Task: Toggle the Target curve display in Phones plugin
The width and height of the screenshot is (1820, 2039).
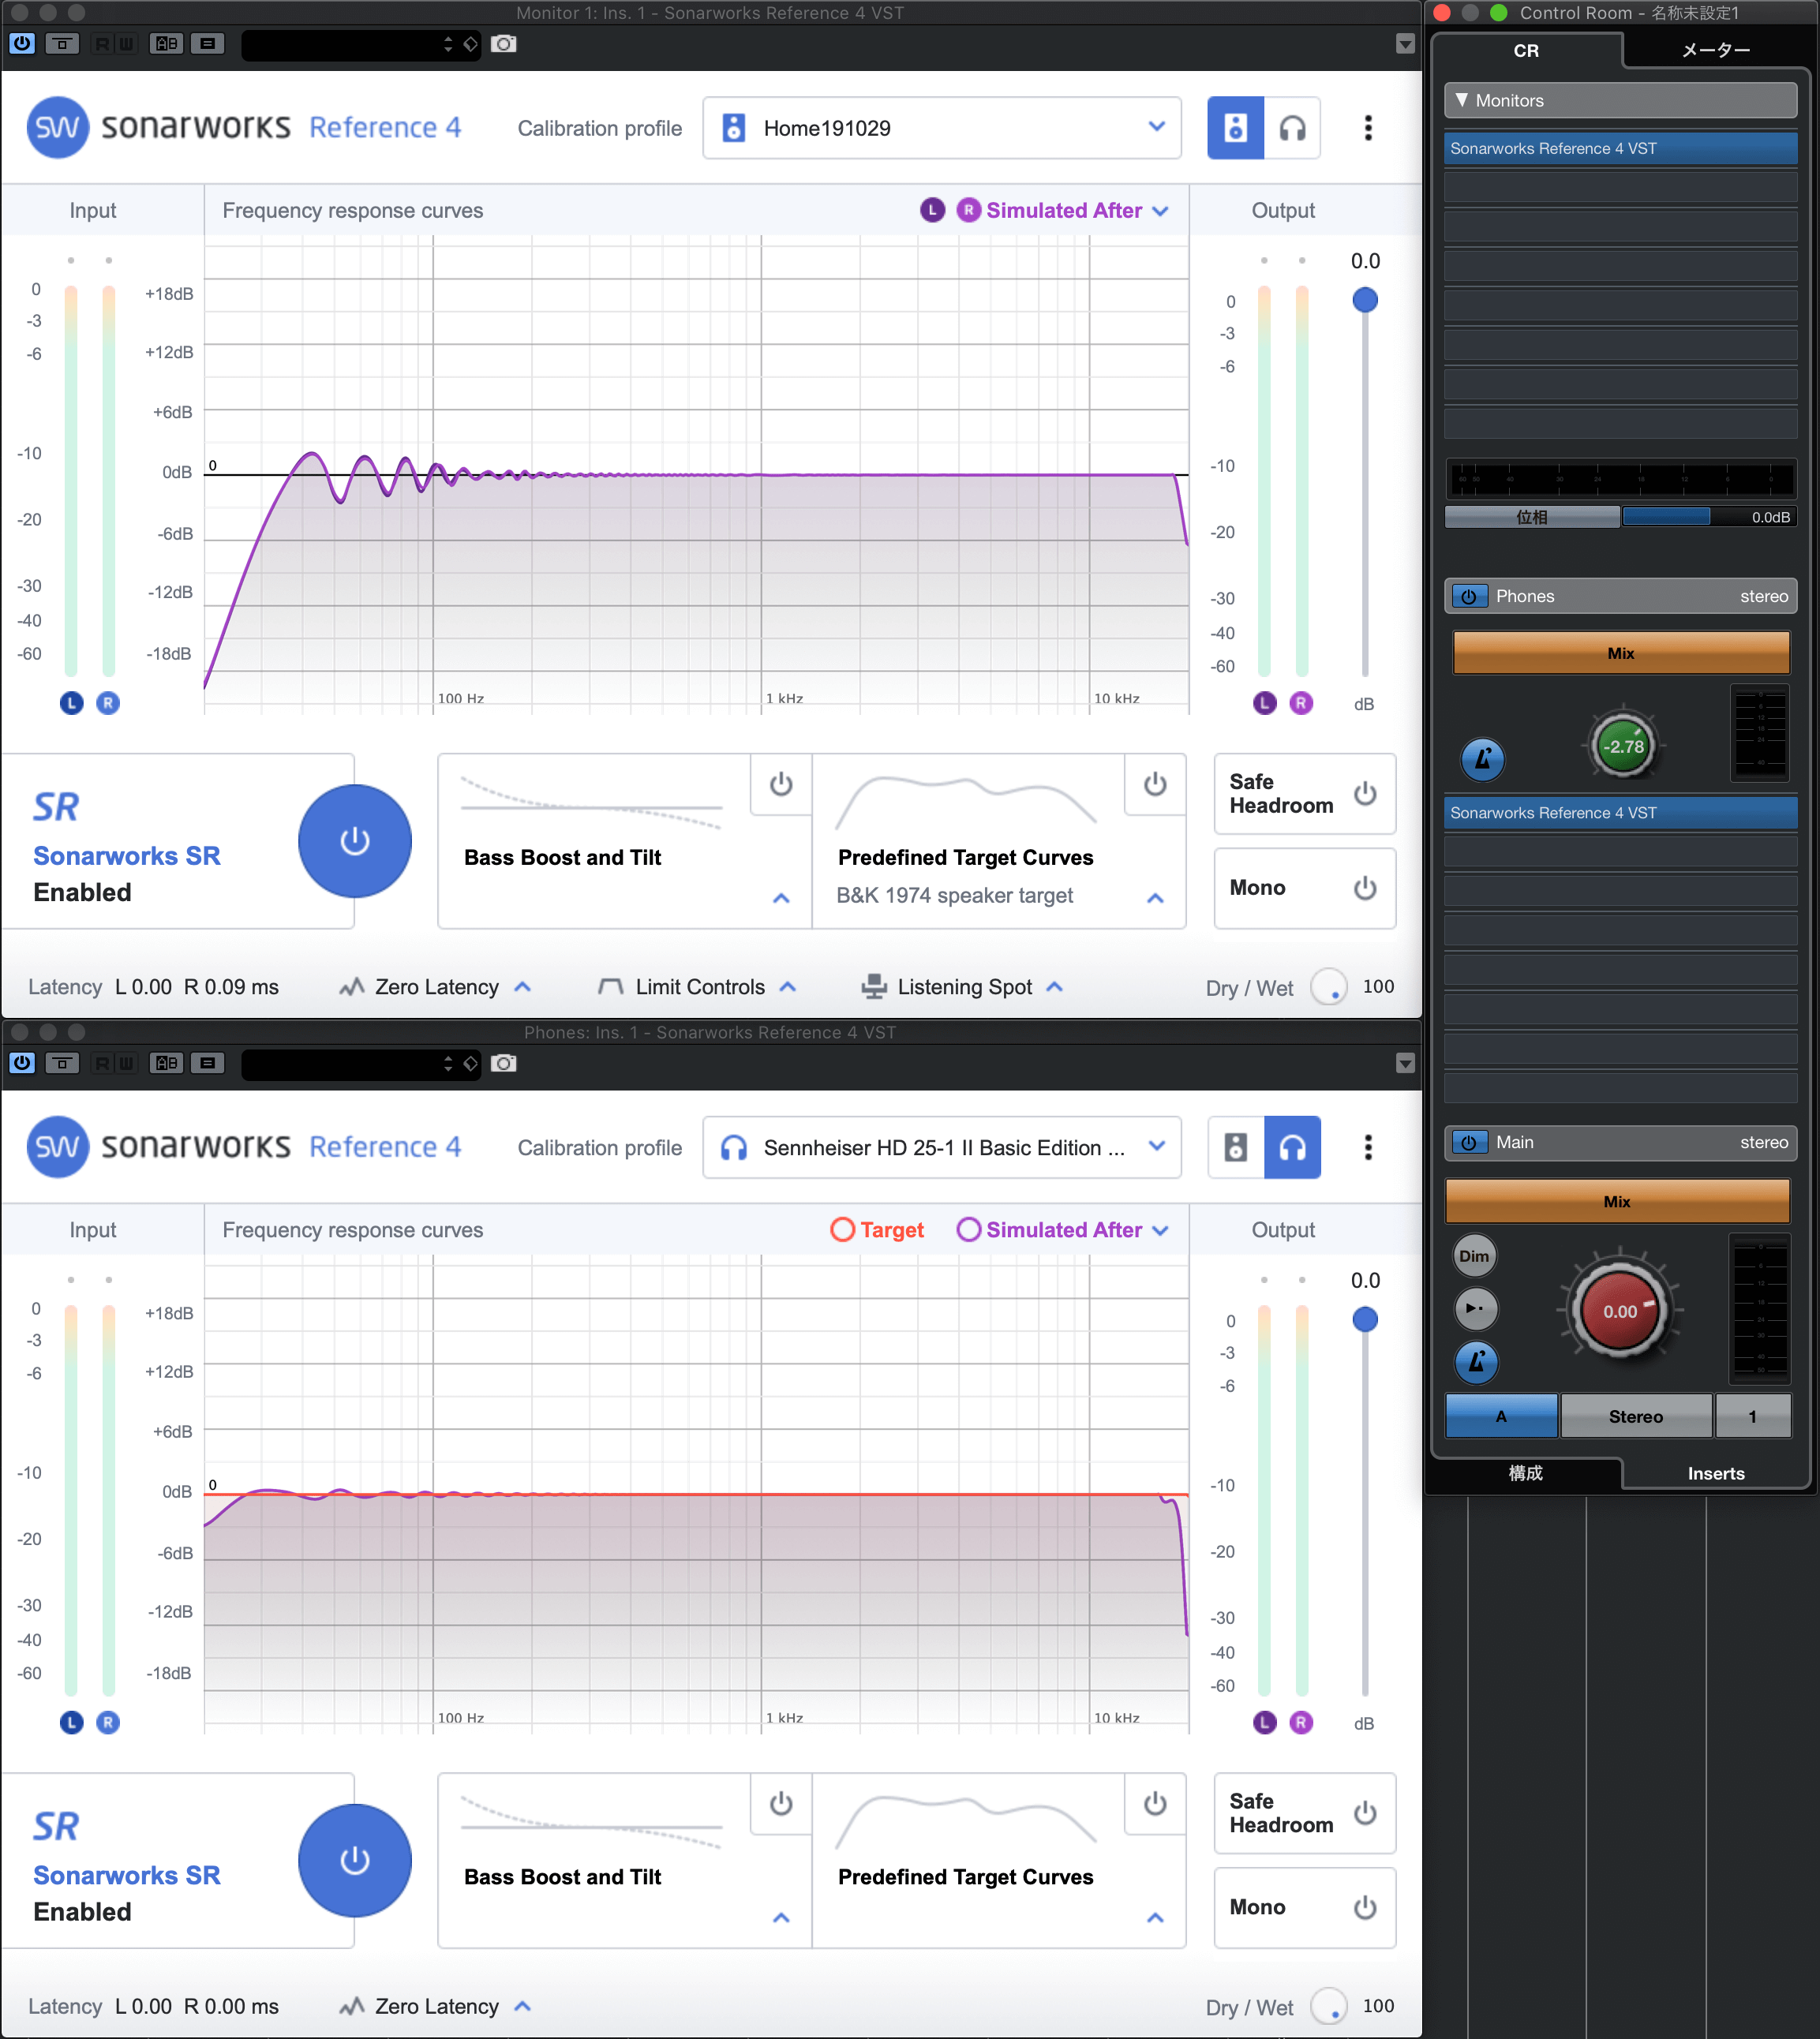Action: coord(877,1230)
